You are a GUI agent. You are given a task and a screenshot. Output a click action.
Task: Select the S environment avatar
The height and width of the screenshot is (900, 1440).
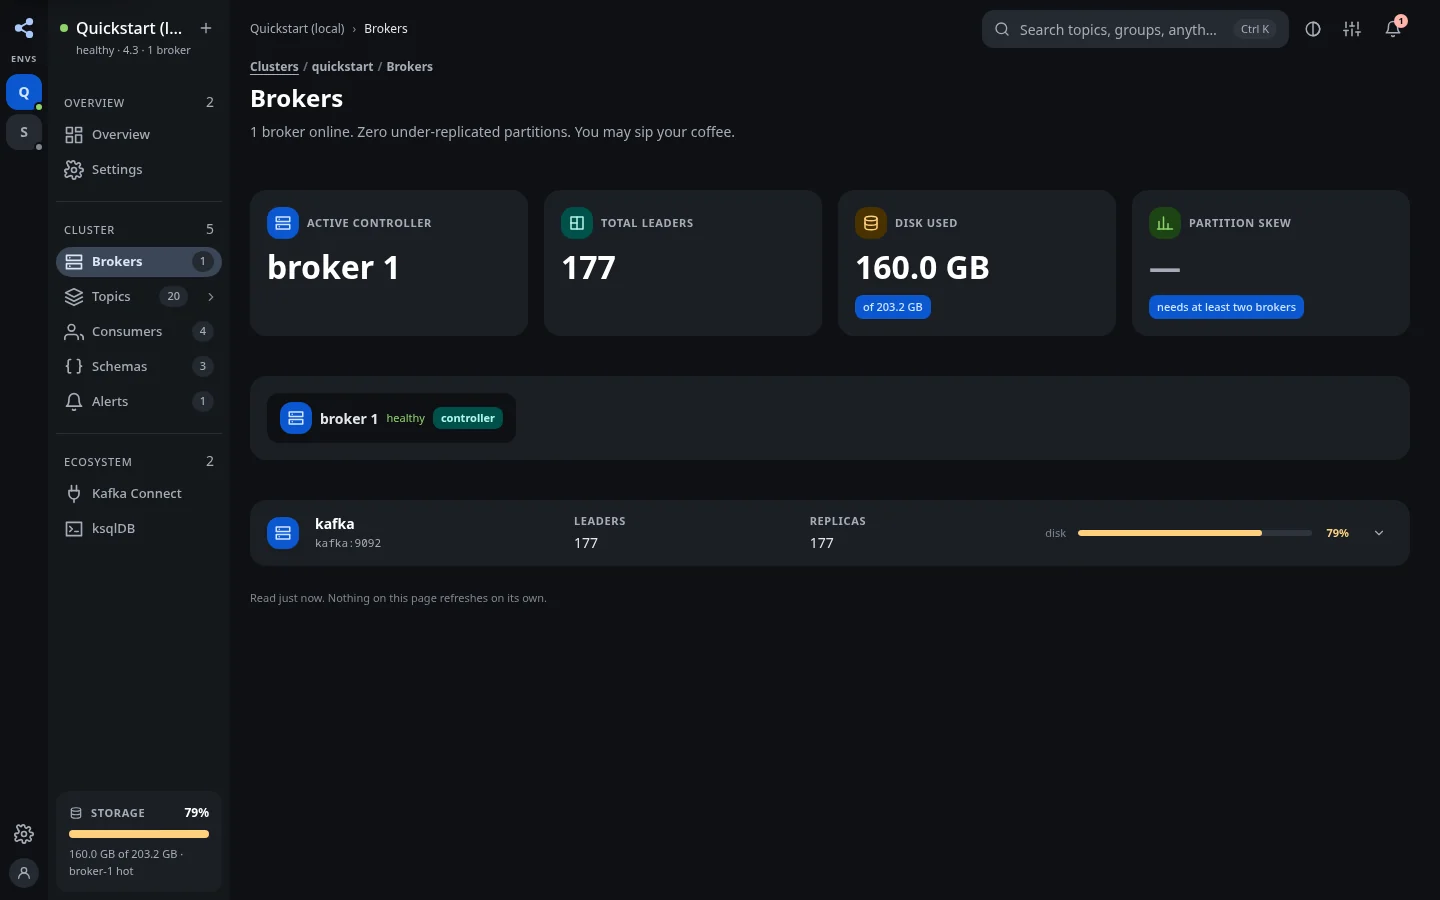tap(24, 132)
